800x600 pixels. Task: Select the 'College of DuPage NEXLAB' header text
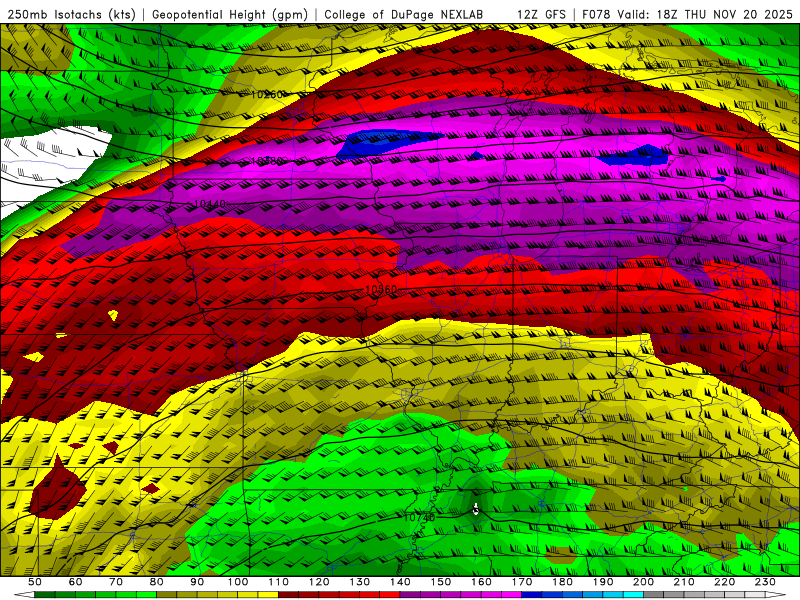(x=403, y=14)
